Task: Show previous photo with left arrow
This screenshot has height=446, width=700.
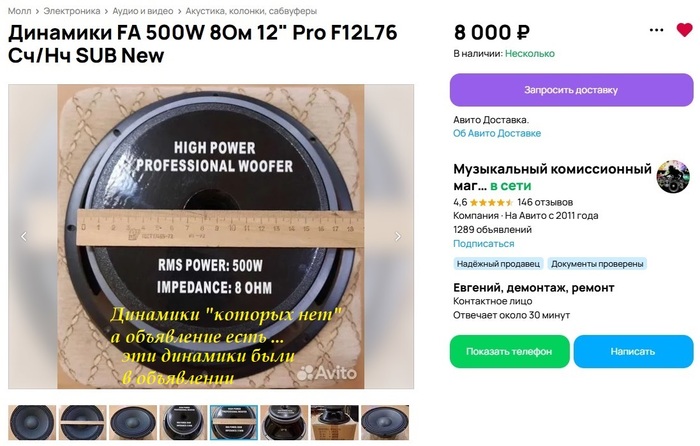Action: pos(24,236)
